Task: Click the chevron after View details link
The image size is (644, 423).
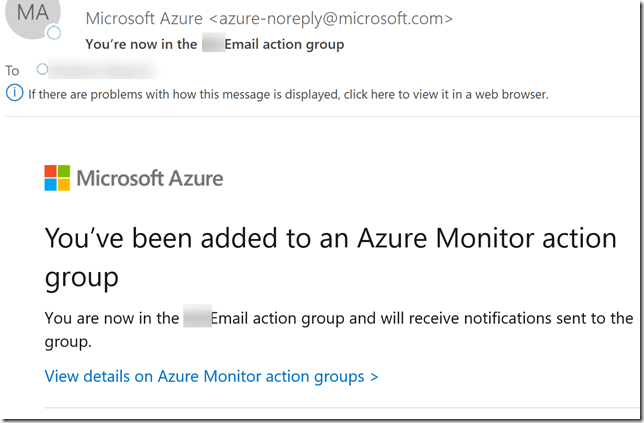Action: coord(374,377)
